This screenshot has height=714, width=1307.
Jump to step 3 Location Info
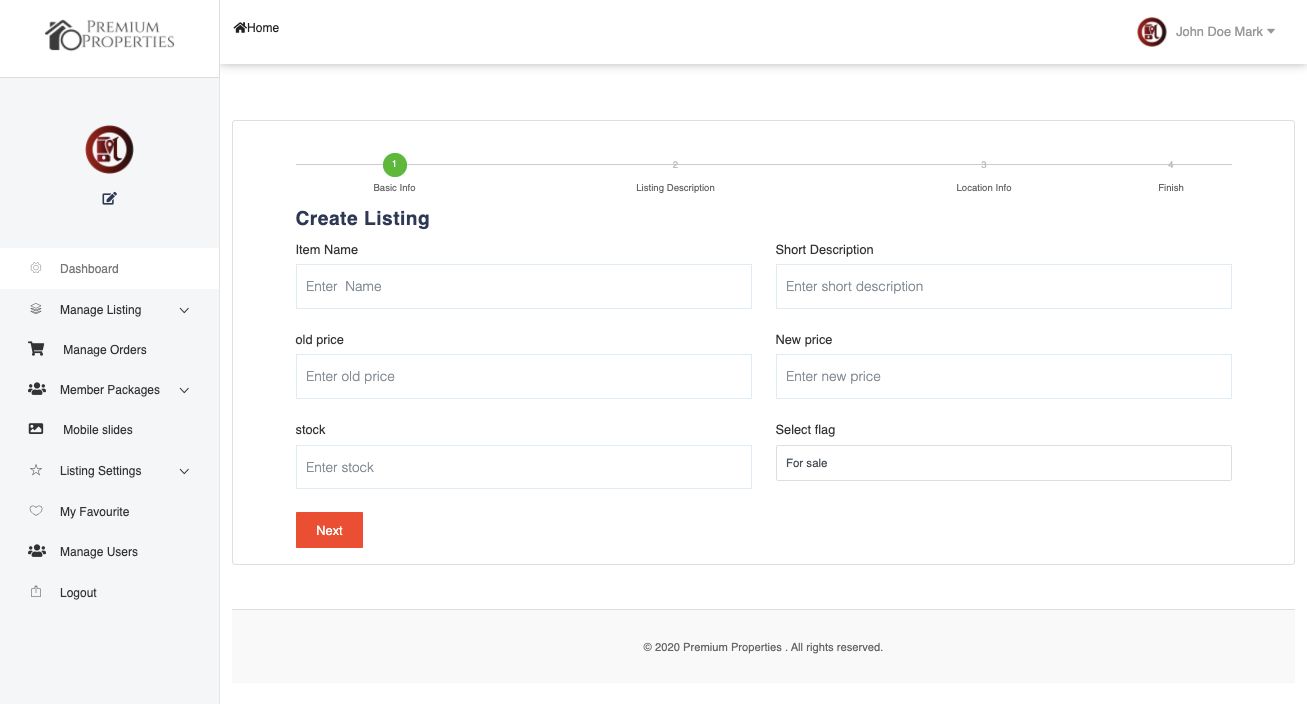983,165
